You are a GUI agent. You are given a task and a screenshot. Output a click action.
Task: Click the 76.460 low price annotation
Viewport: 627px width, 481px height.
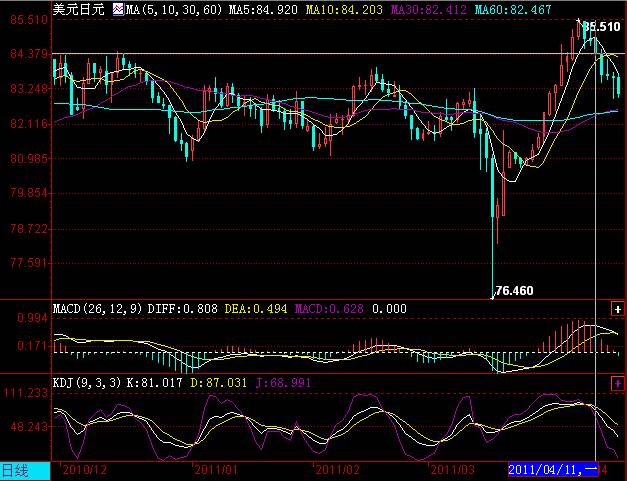[x=514, y=291]
